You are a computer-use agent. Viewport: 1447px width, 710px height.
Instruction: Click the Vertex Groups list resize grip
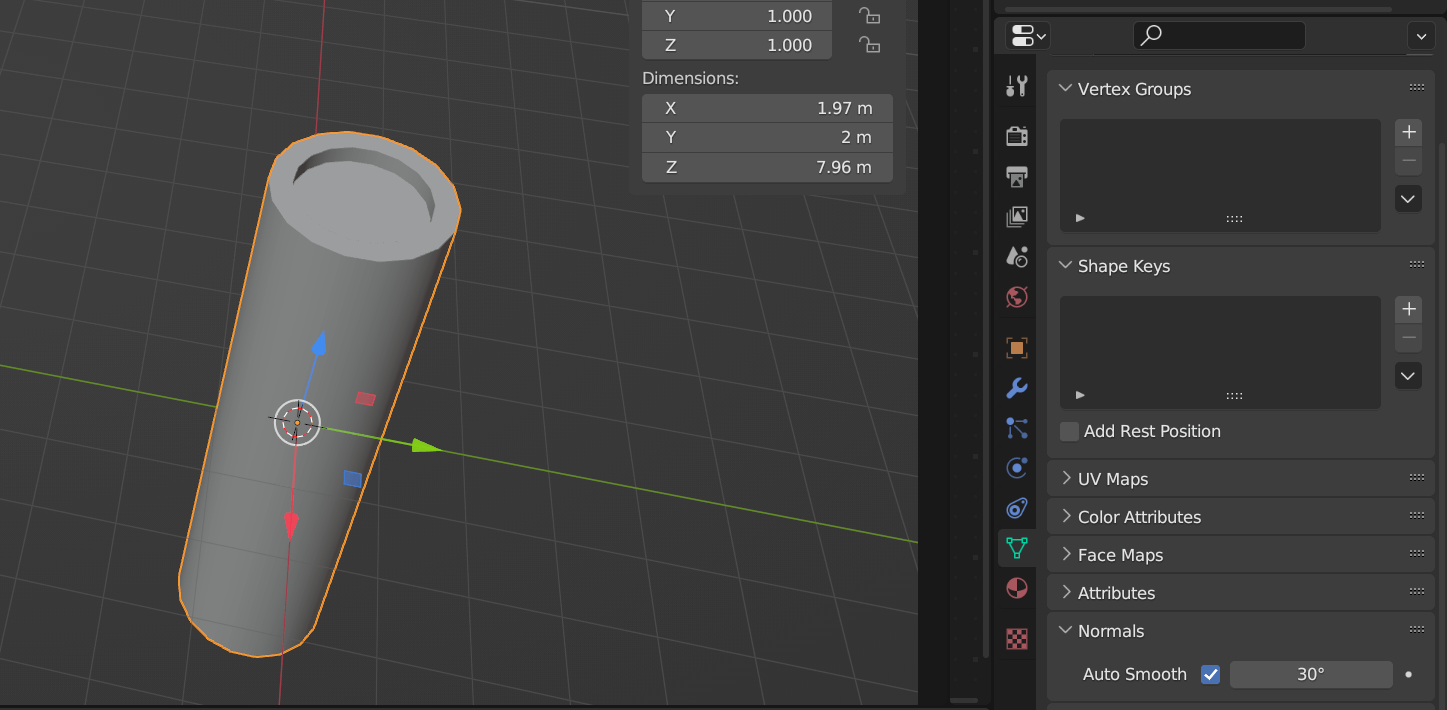pyautogui.click(x=1234, y=218)
